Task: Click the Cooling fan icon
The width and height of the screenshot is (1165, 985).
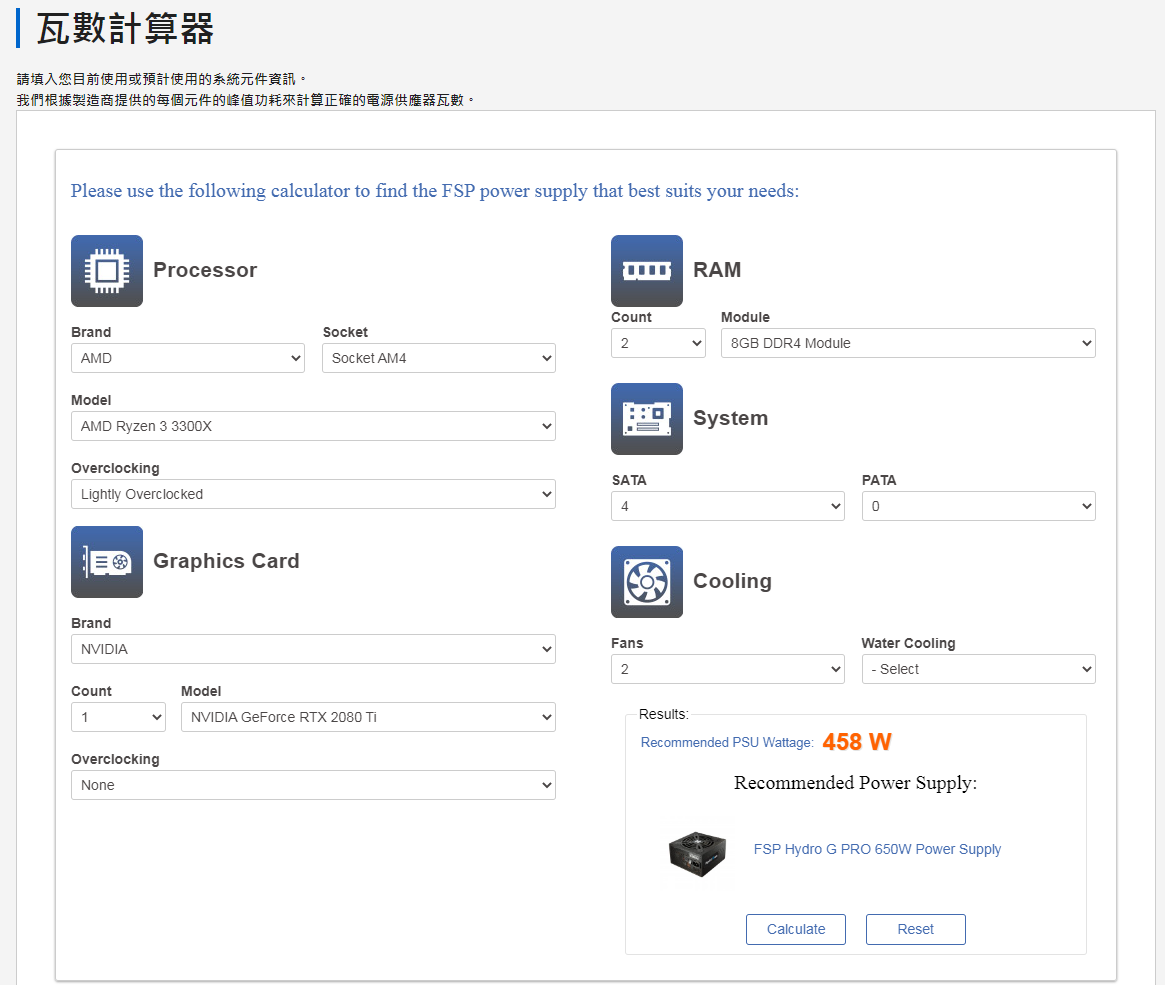Action: tap(646, 582)
